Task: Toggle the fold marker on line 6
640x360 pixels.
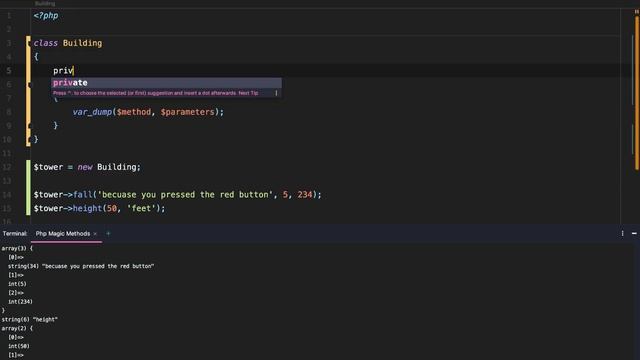Action: 29,84
